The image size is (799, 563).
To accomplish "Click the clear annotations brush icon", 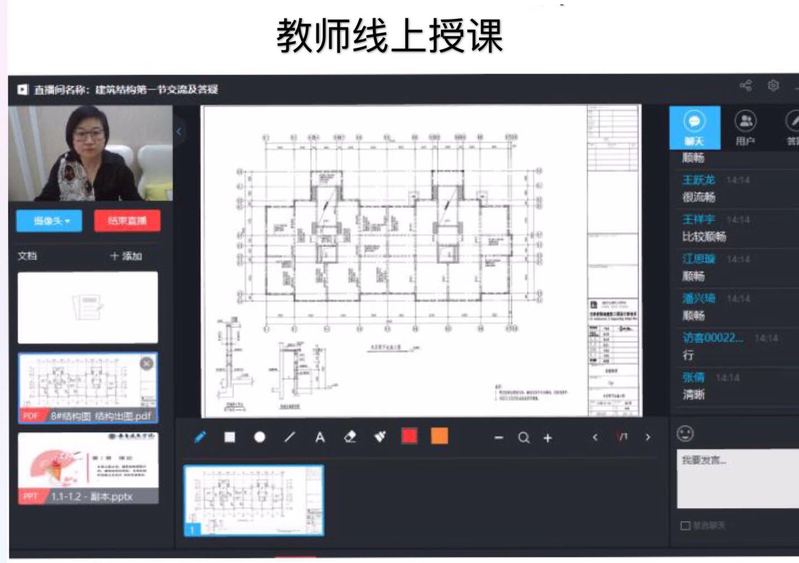I will (x=380, y=437).
